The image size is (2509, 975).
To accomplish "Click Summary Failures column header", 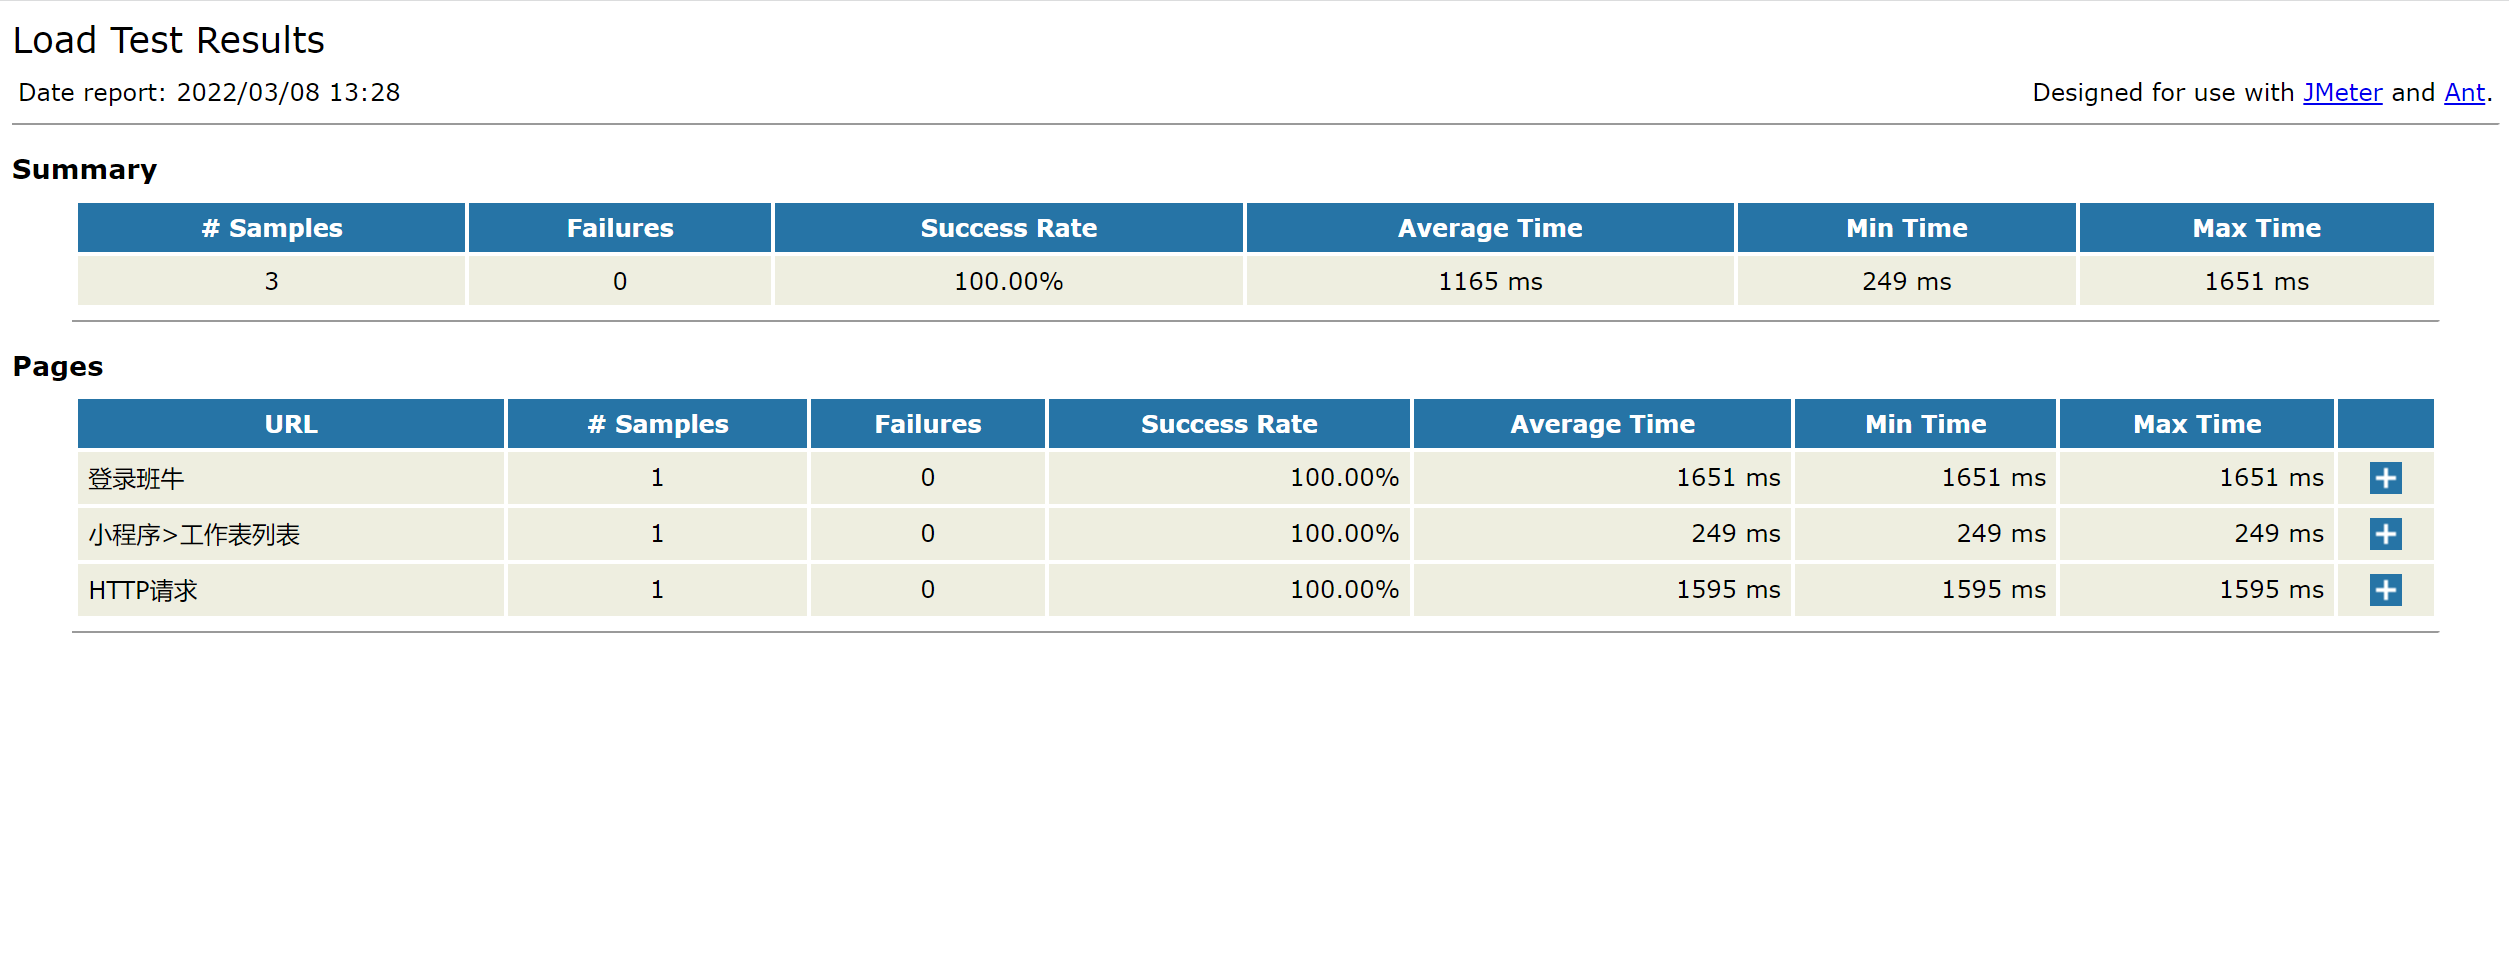I will 620,228.
